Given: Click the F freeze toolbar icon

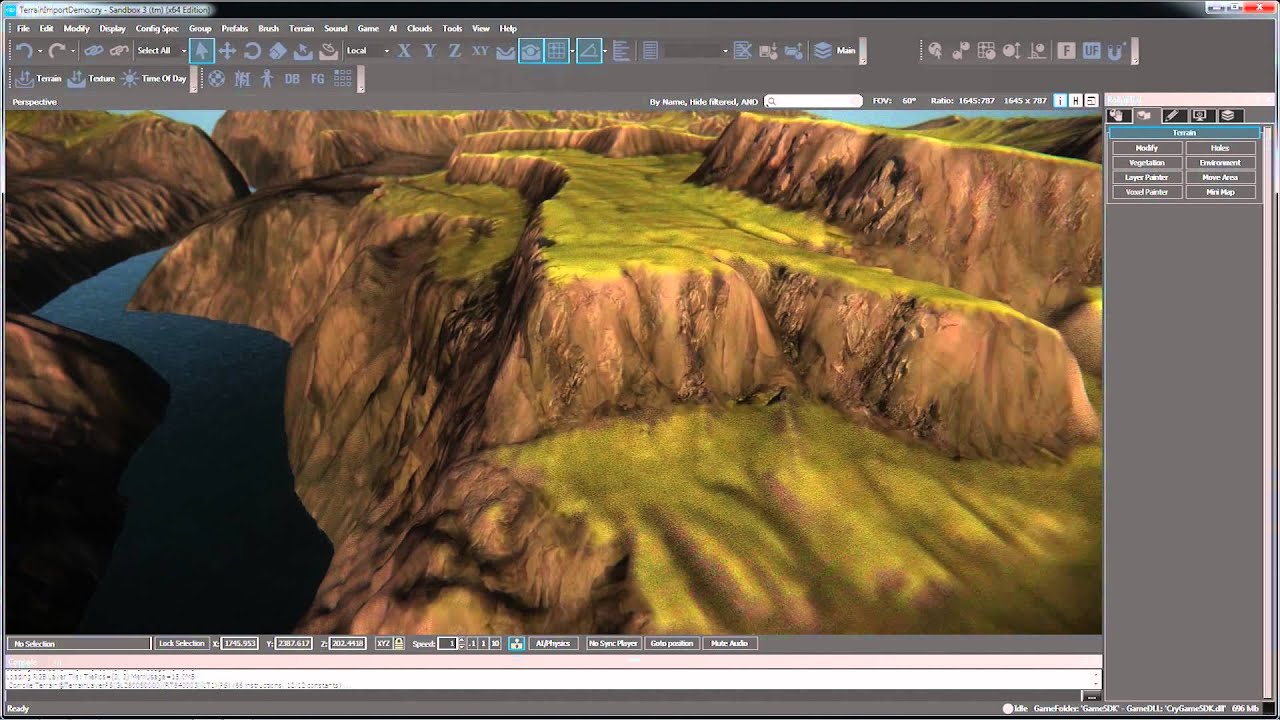Looking at the screenshot, I should (x=1066, y=50).
